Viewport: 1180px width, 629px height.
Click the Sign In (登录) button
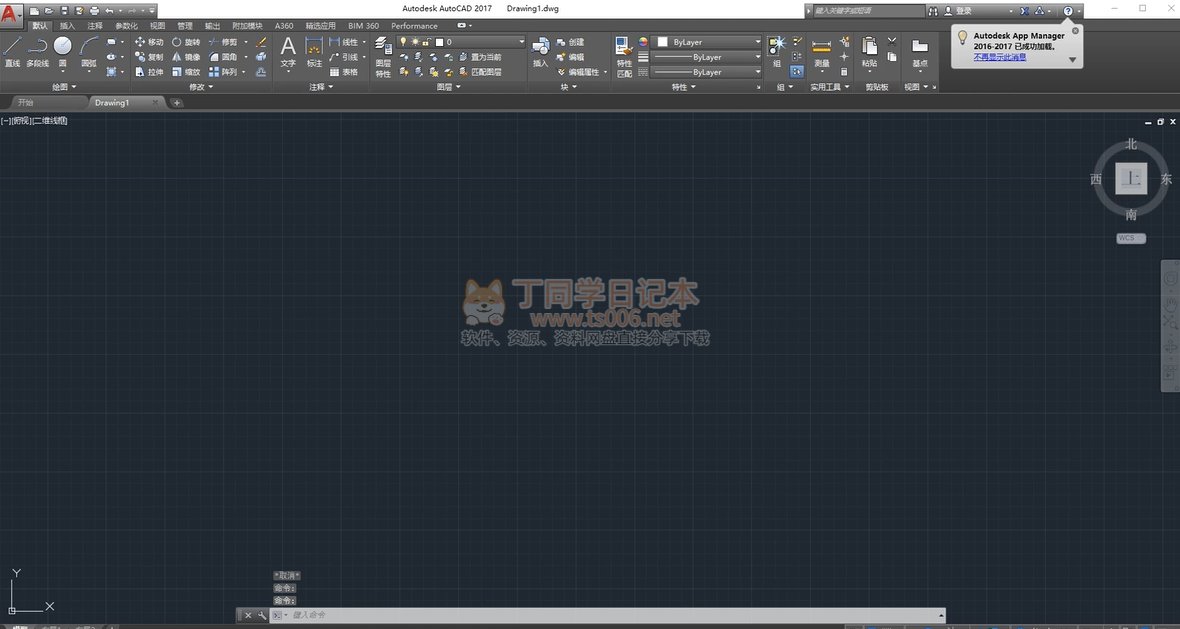(x=962, y=10)
